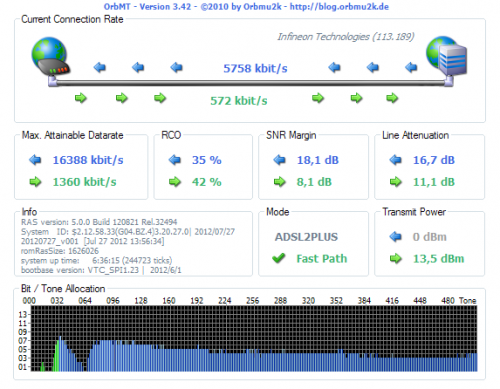500x389 pixels.
Task: Click the 8,1 dB SNR margin value
Action: (314, 182)
